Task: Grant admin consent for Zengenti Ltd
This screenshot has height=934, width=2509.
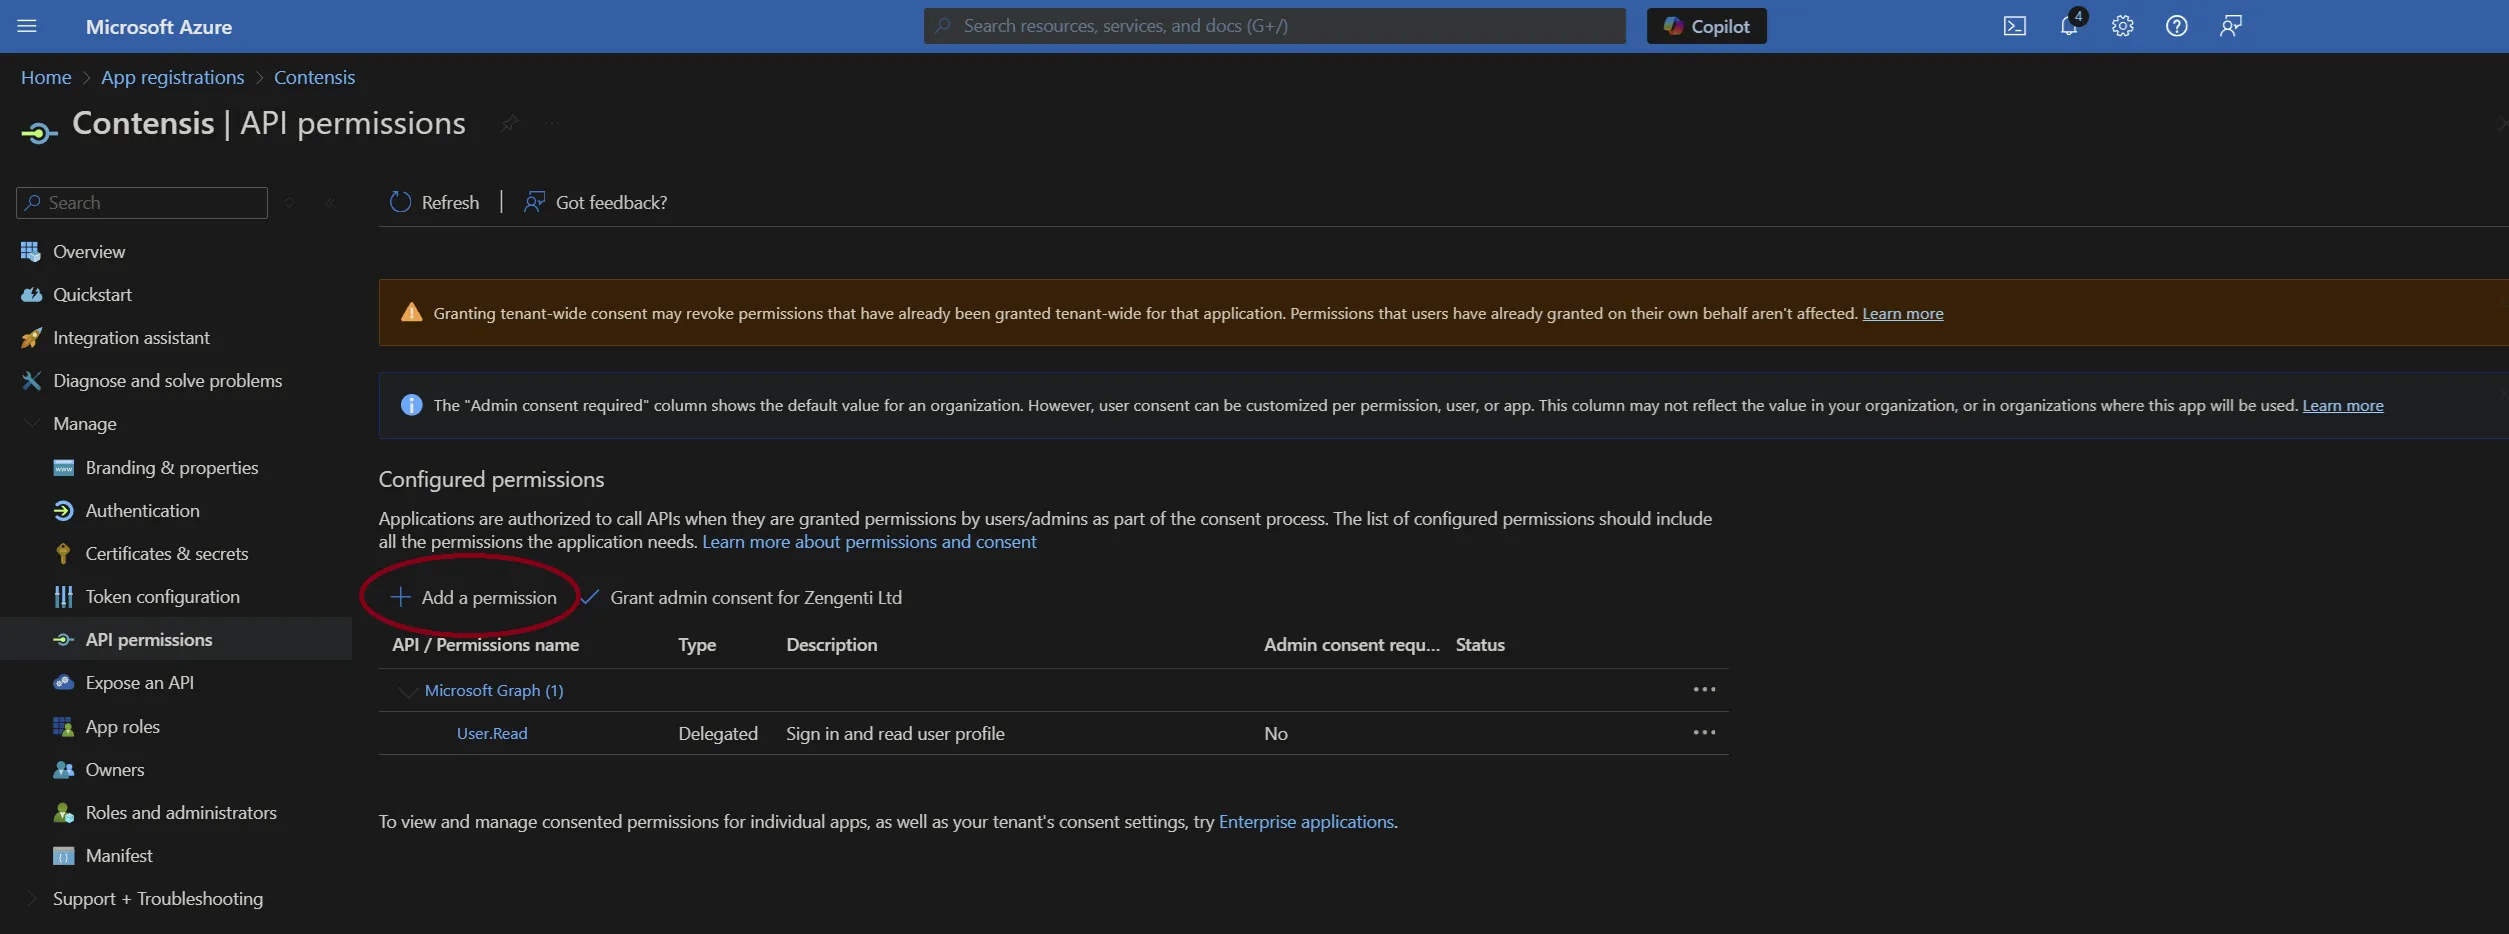Action: 741,597
